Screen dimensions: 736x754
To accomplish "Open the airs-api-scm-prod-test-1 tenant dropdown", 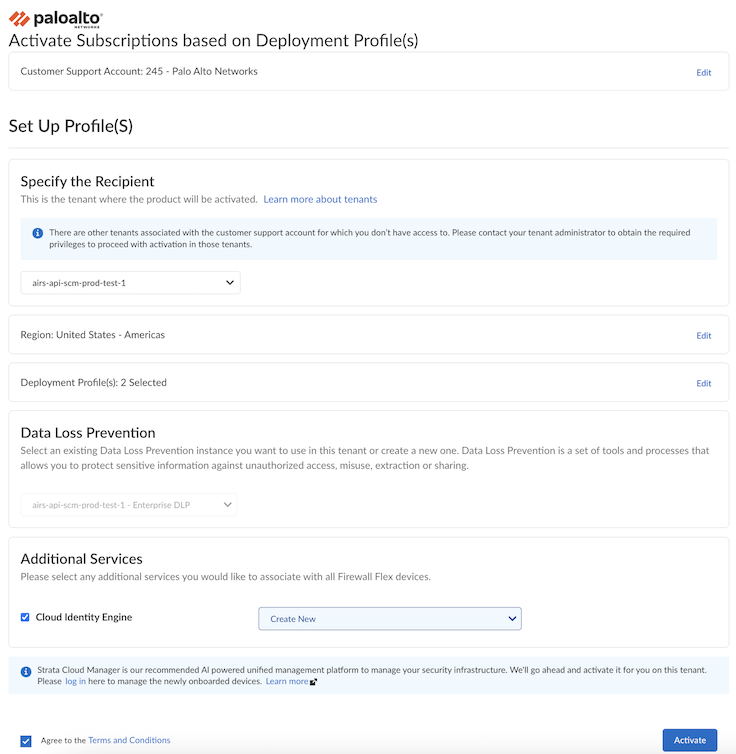I will click(x=130, y=283).
